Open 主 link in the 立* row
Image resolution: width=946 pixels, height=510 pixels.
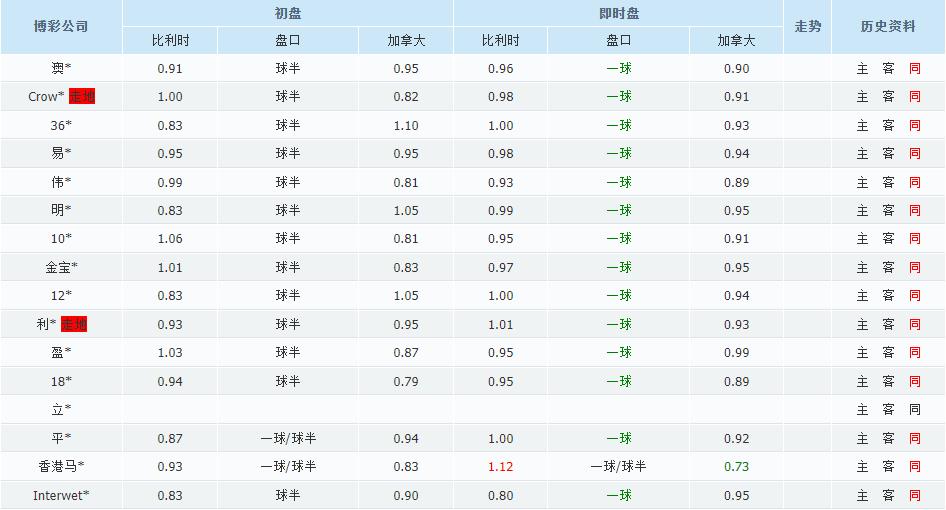point(863,409)
